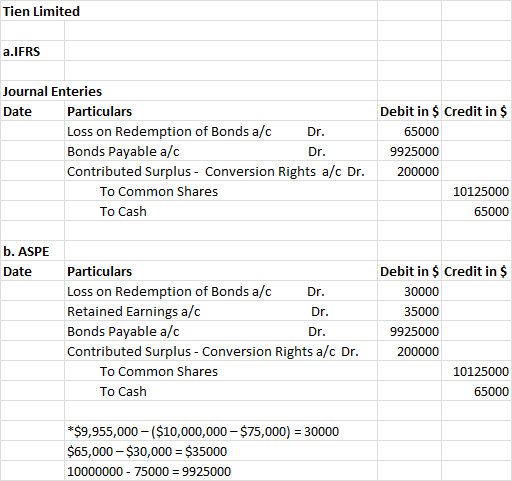Select ASPE 'Contributed Surplus - Conversion Rights' cell

pyautogui.click(x=221, y=351)
